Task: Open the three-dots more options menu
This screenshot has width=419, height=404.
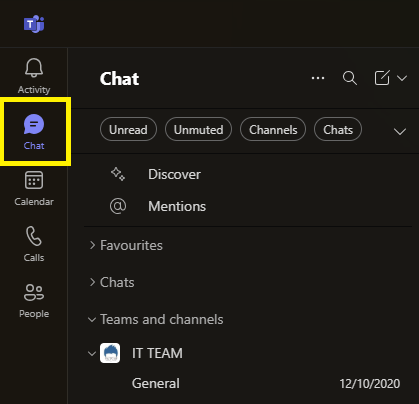Action: click(318, 78)
